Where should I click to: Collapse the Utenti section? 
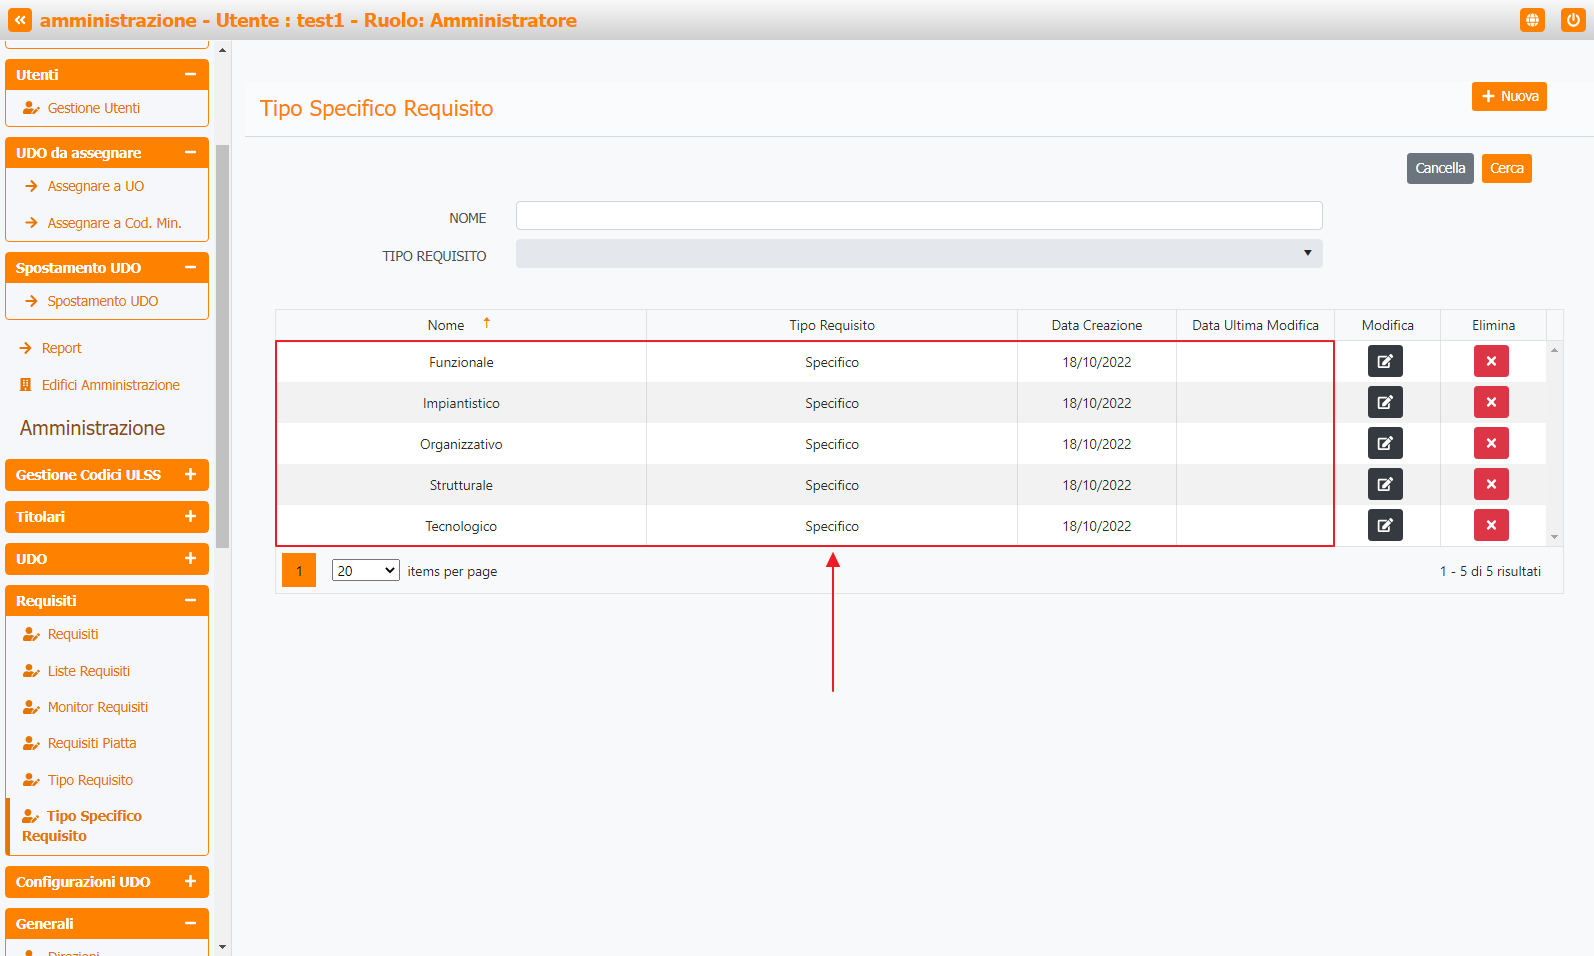coord(190,74)
